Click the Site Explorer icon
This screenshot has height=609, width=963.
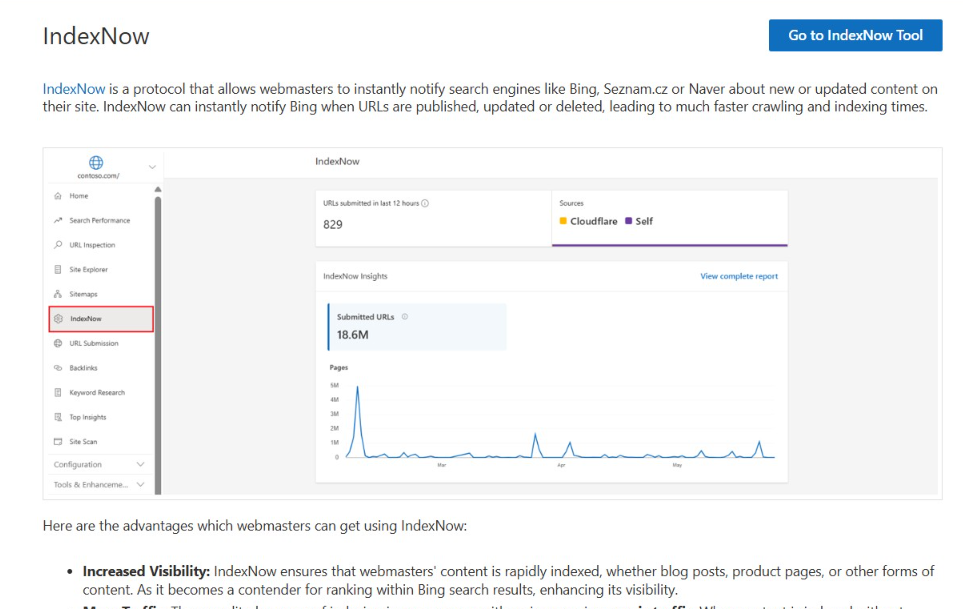click(x=58, y=270)
